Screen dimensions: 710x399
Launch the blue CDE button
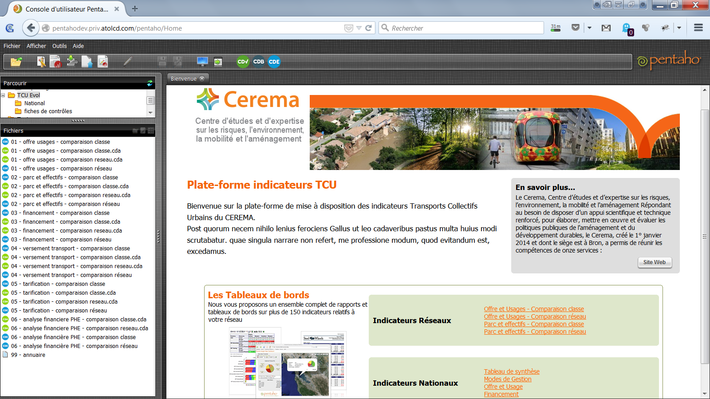(274, 62)
